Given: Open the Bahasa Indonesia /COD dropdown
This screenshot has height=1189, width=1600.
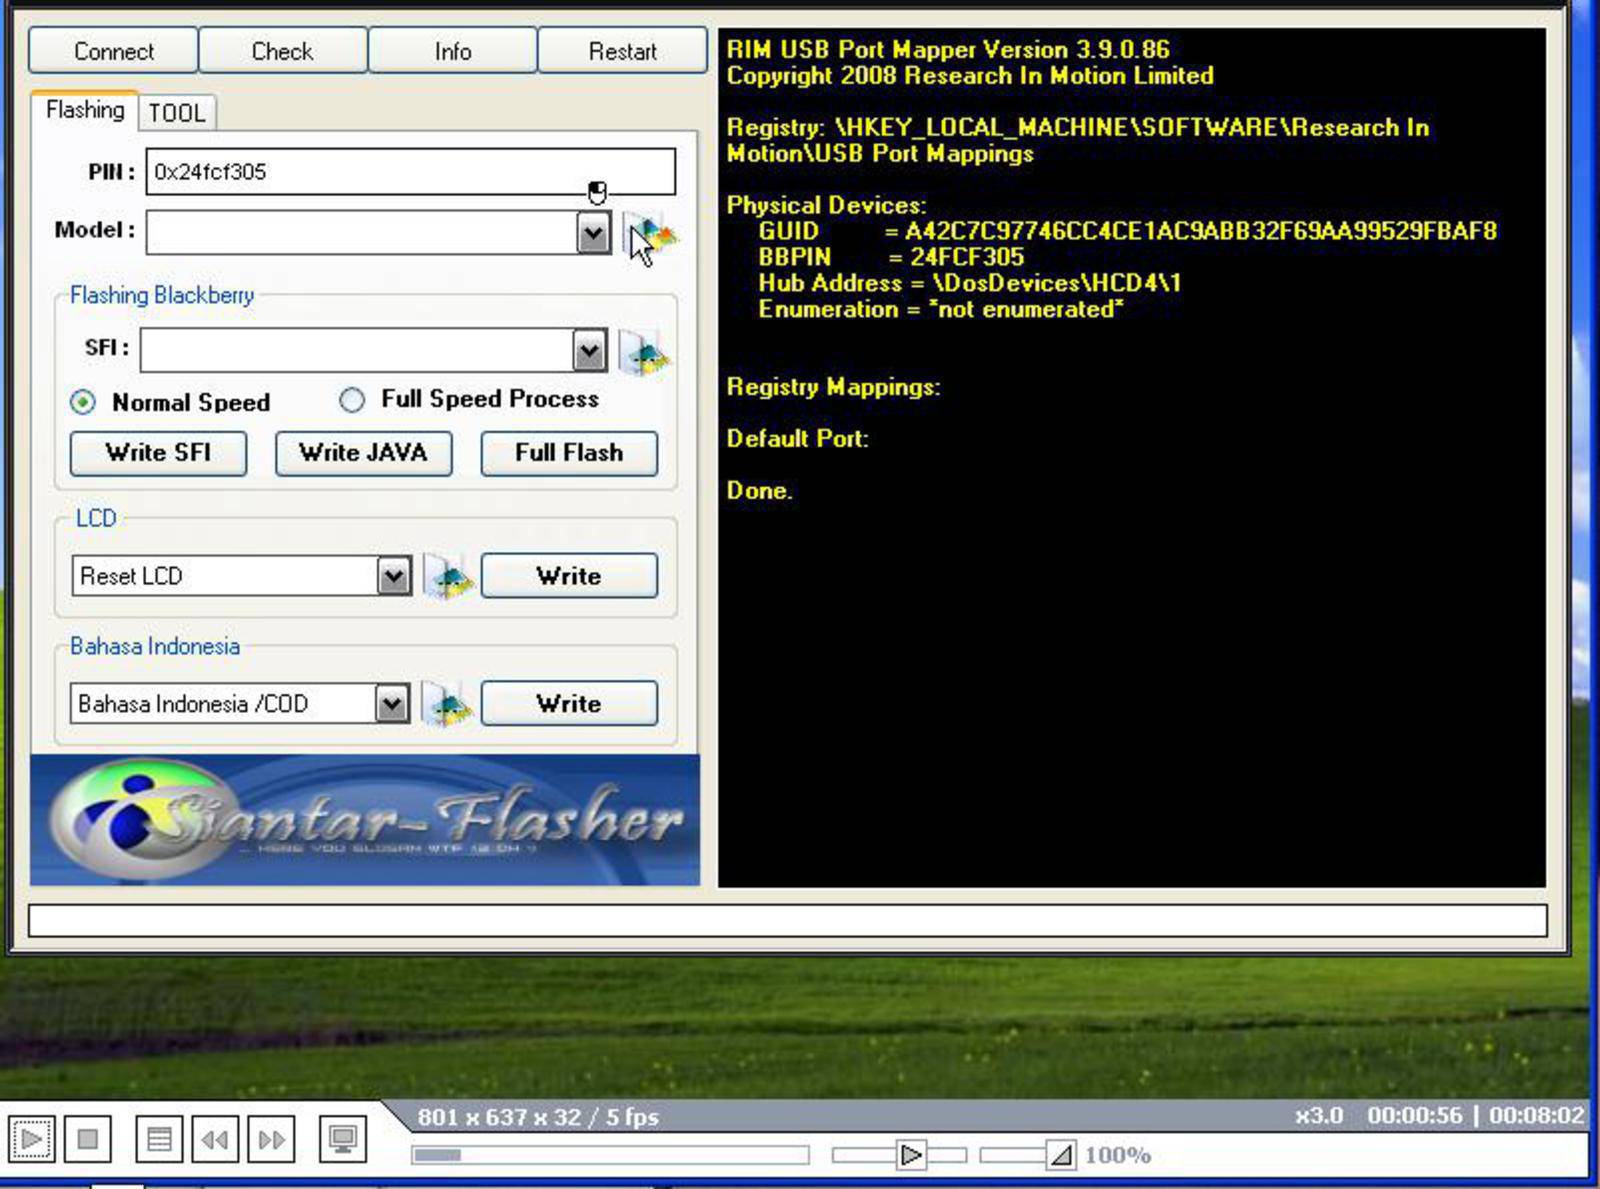Looking at the screenshot, I should coord(391,704).
